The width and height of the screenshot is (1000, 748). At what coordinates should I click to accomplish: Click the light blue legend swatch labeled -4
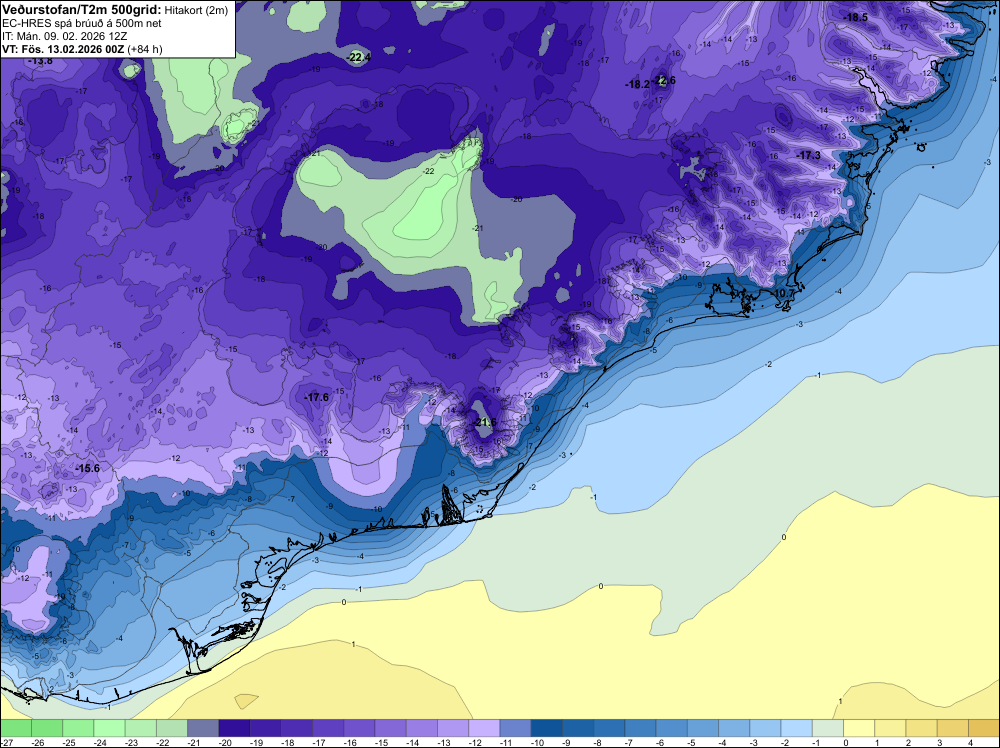click(734, 728)
